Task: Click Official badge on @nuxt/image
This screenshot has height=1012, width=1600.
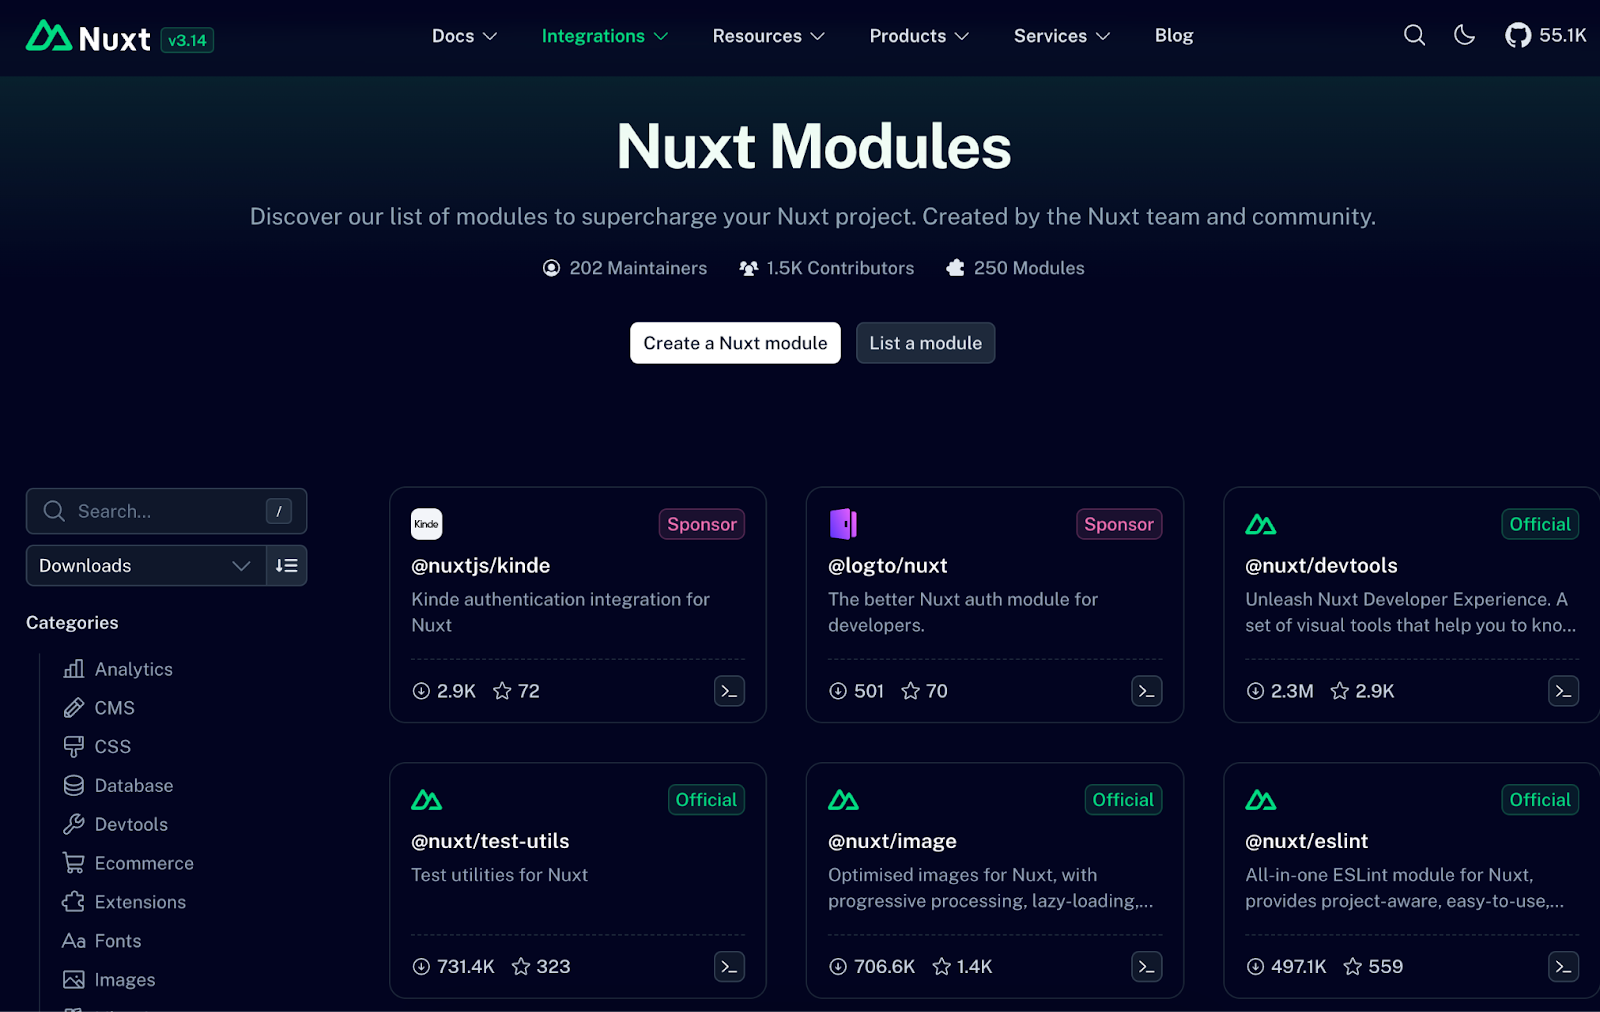Action: coord(1123,800)
